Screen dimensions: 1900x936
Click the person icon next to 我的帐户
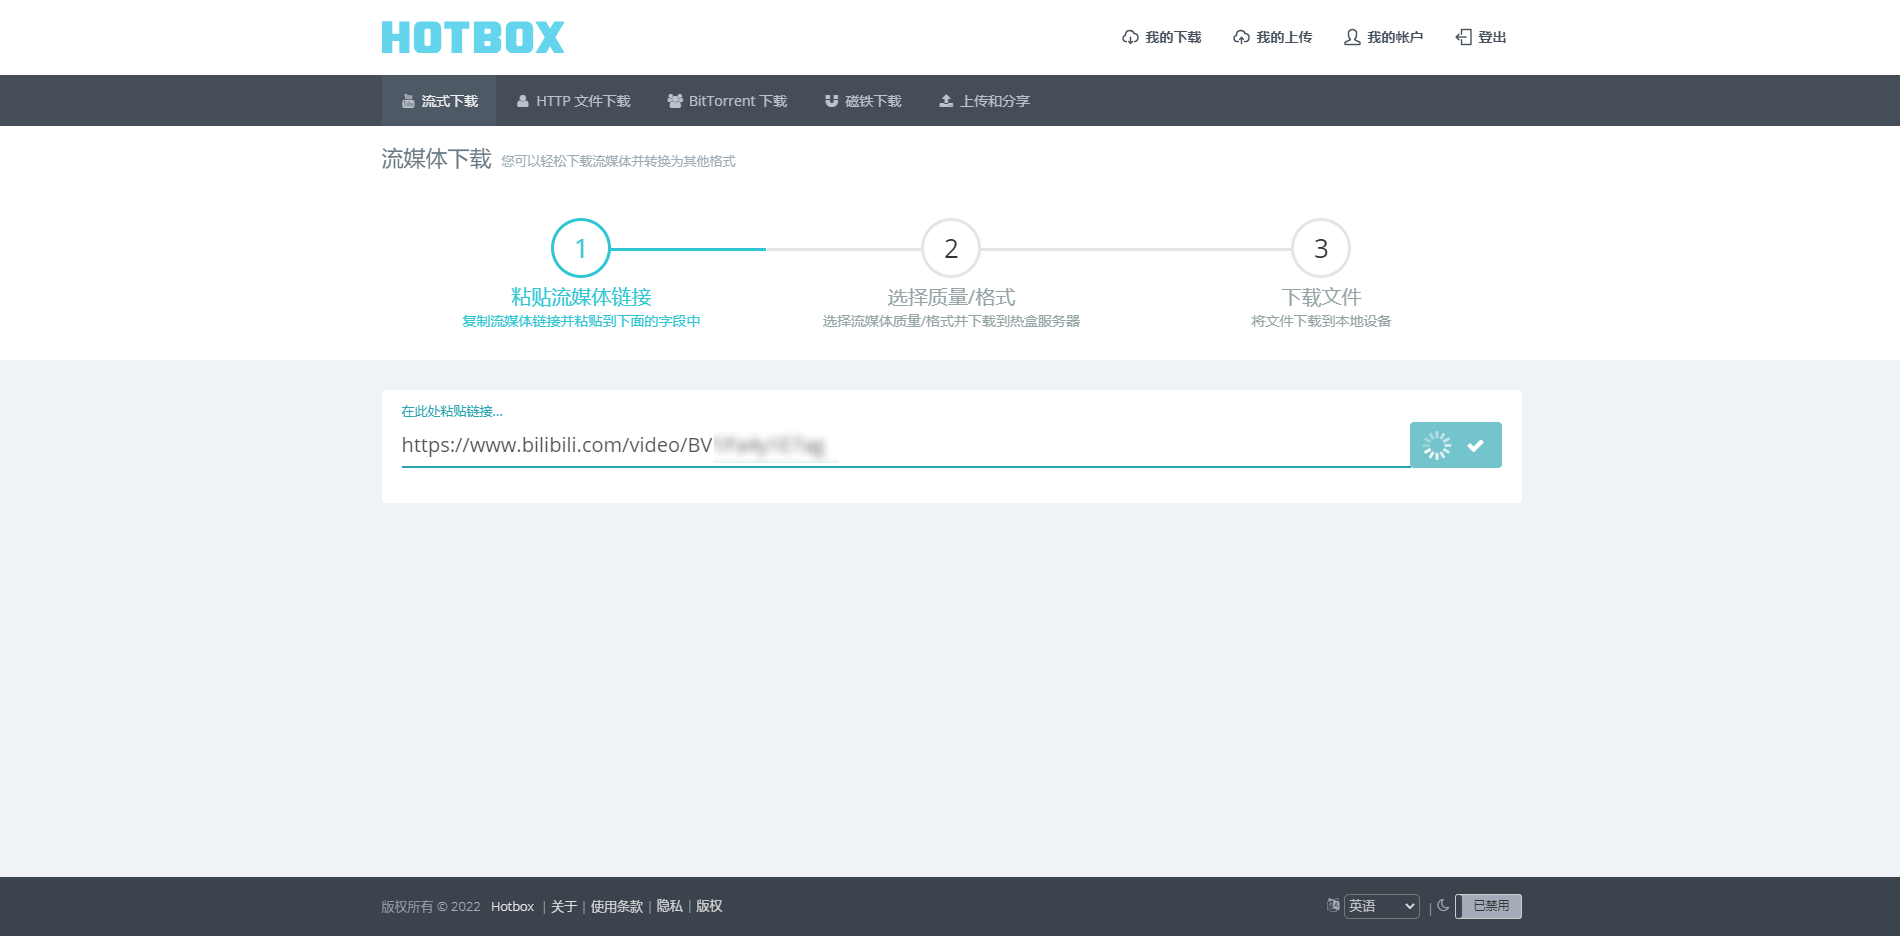(x=1352, y=36)
